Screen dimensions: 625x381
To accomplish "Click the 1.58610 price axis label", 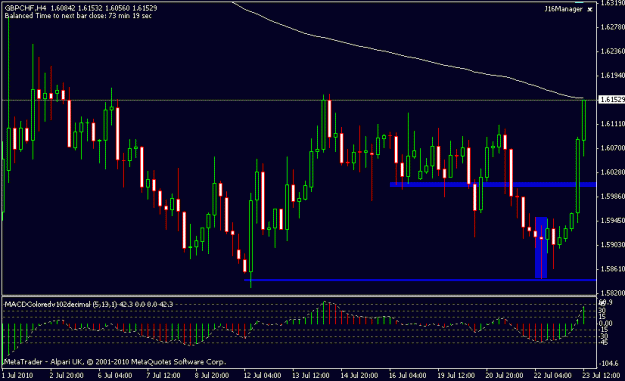I will point(612,269).
